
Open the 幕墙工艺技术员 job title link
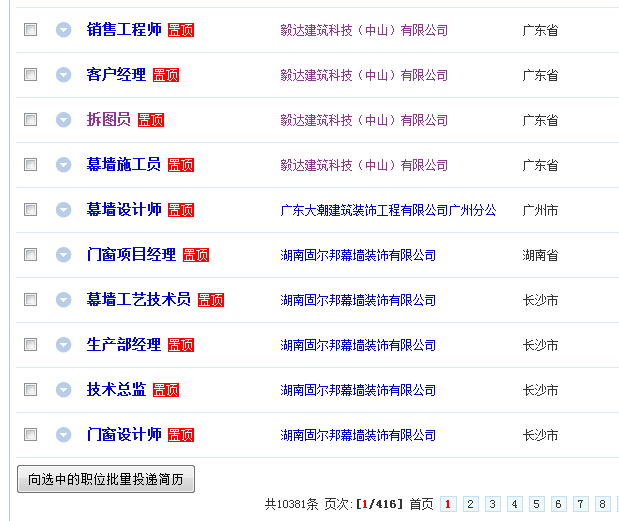pos(138,300)
